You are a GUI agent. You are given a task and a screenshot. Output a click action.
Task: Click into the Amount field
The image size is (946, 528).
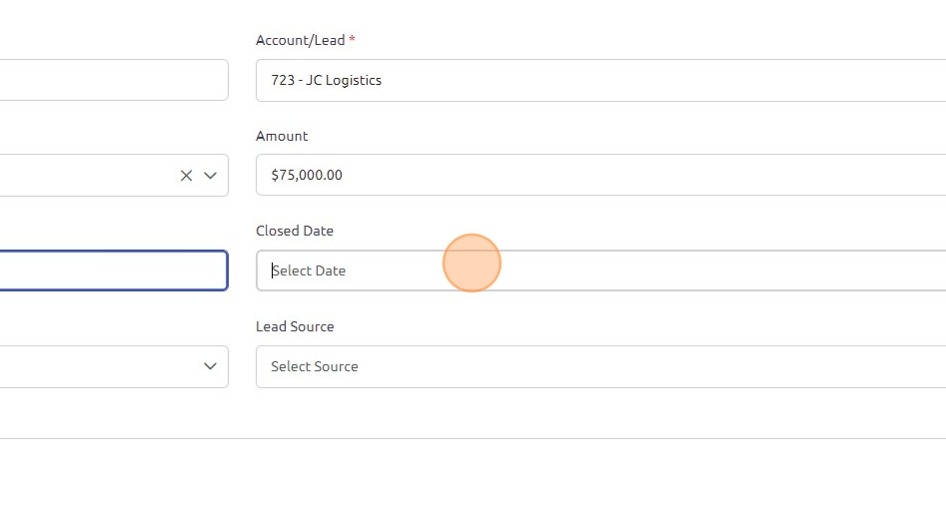(600, 175)
